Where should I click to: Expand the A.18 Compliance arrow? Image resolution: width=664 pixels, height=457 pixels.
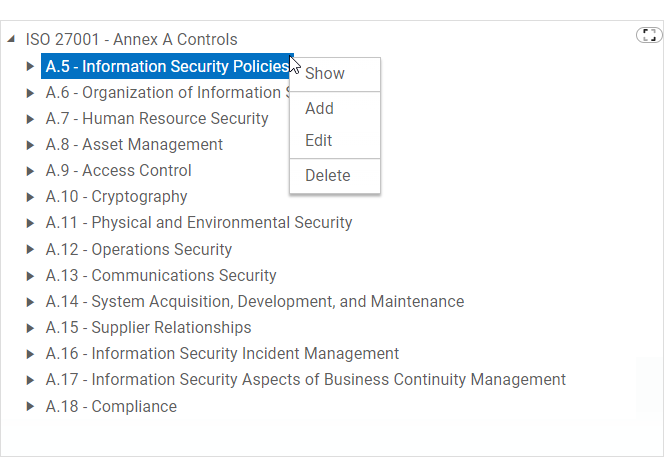pos(31,407)
